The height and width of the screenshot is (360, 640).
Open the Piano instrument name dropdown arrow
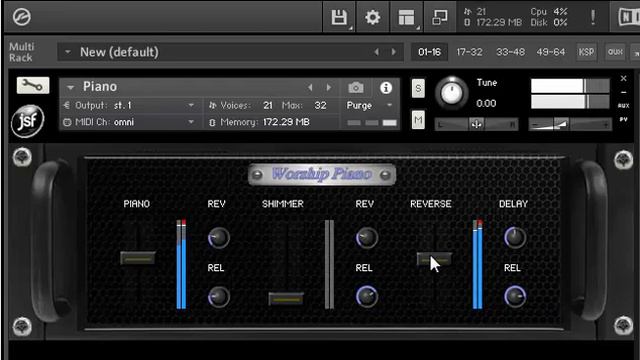coord(70,87)
